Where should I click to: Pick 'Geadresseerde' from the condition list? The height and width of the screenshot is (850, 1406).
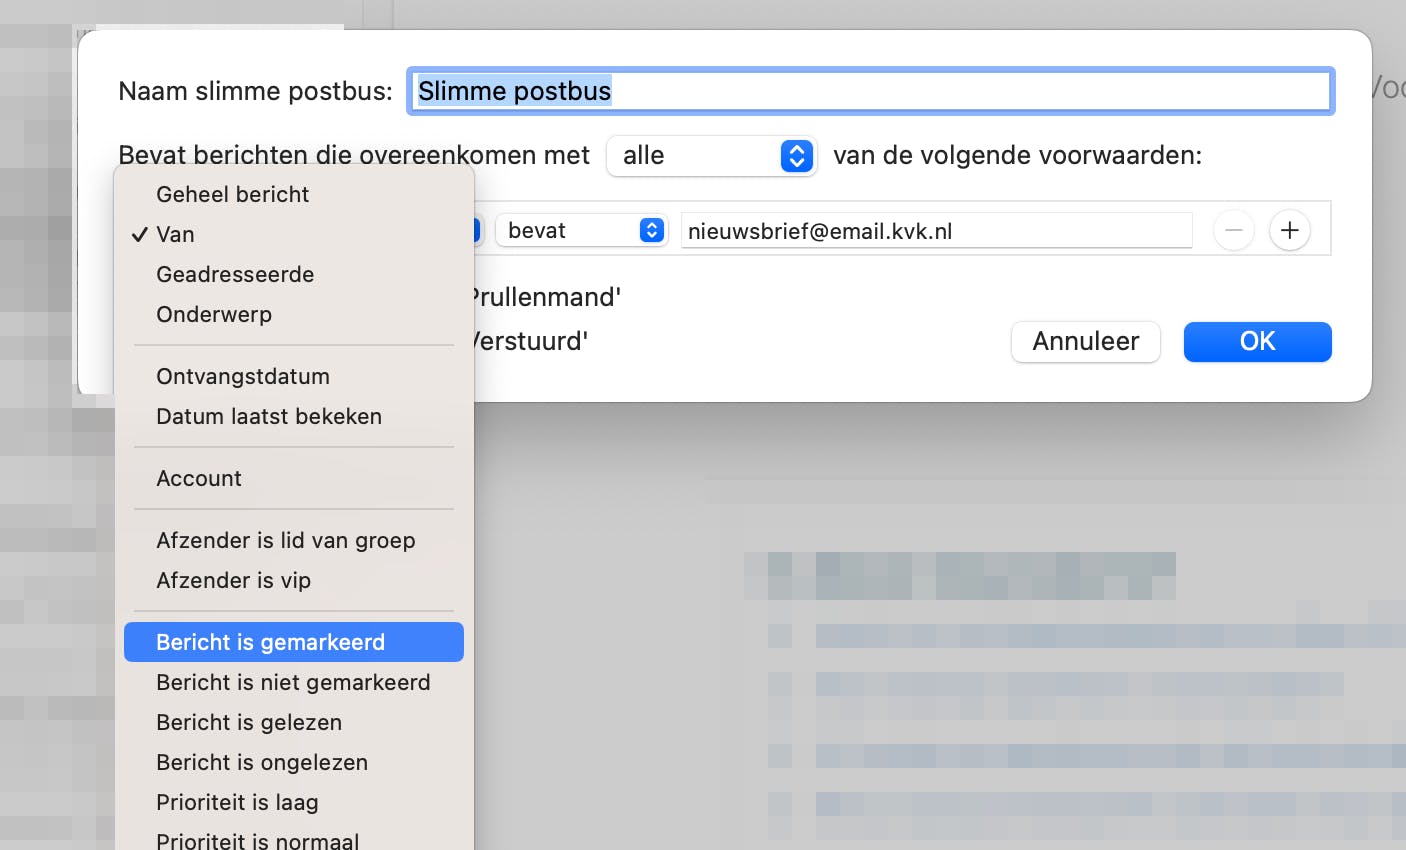pos(235,274)
